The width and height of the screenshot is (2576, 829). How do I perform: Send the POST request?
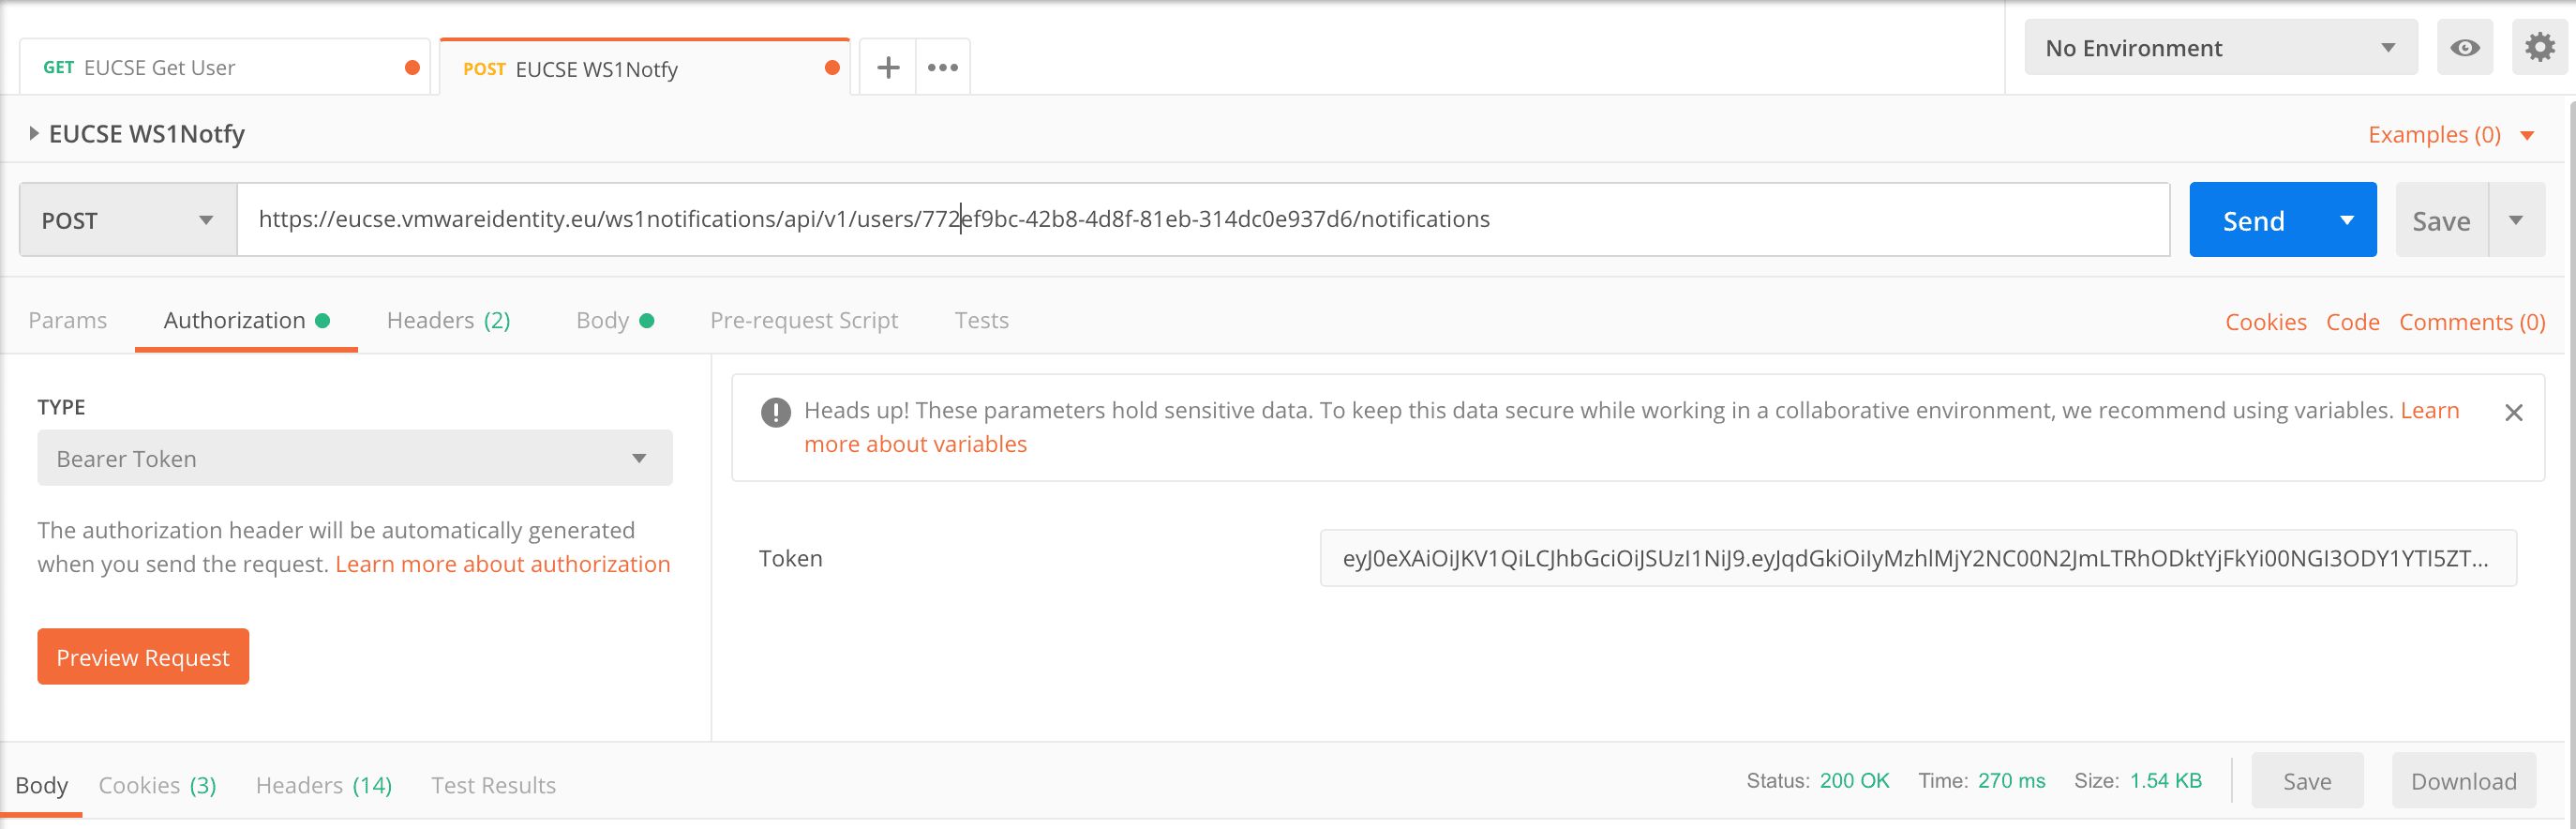[x=2254, y=220]
